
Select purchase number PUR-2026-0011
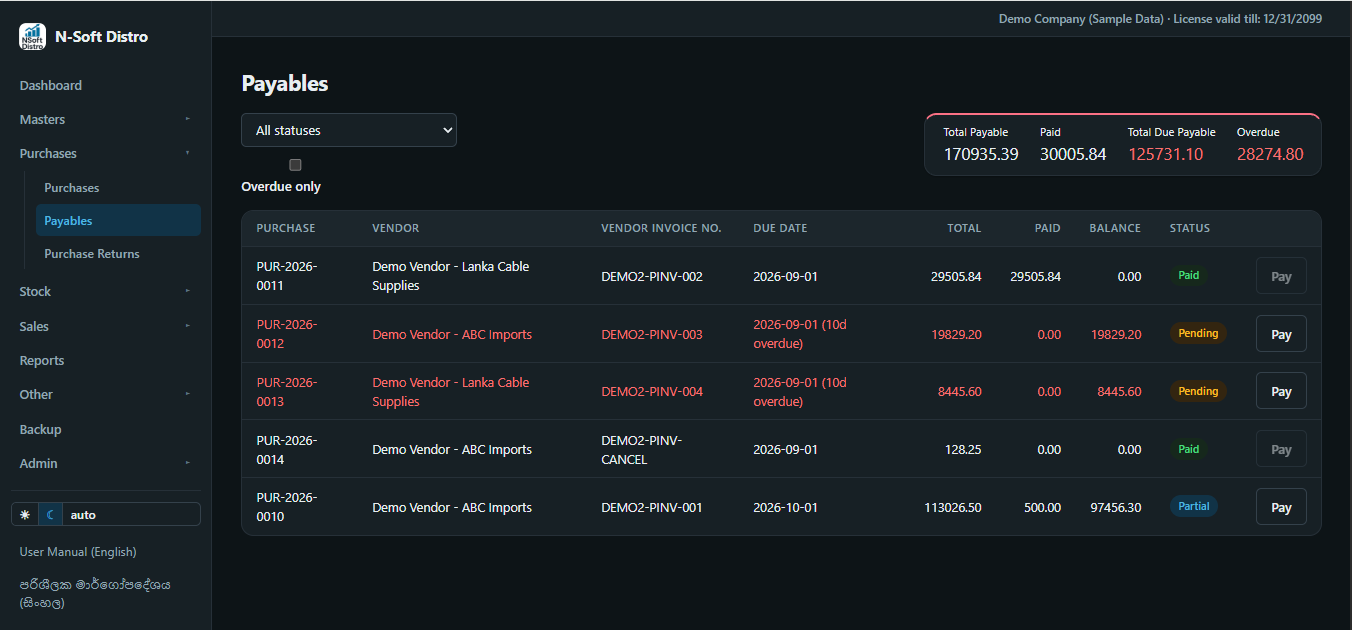286,276
